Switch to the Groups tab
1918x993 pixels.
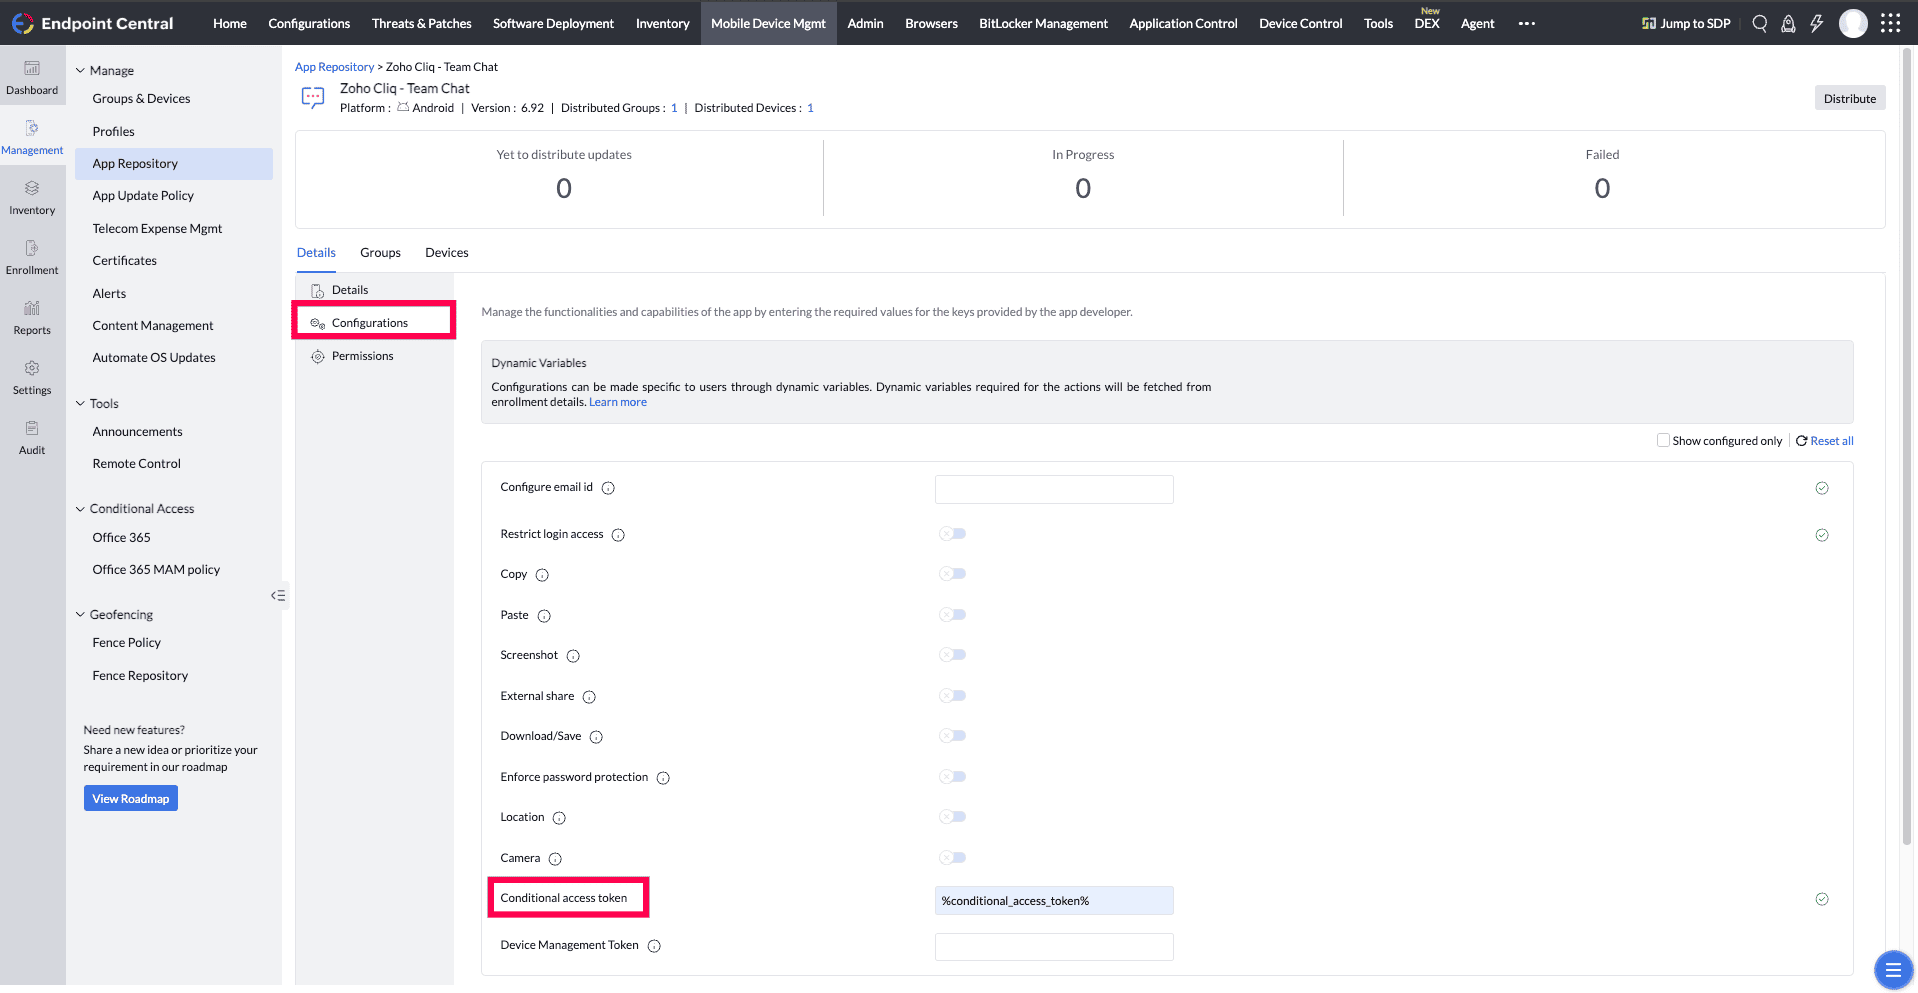point(380,253)
